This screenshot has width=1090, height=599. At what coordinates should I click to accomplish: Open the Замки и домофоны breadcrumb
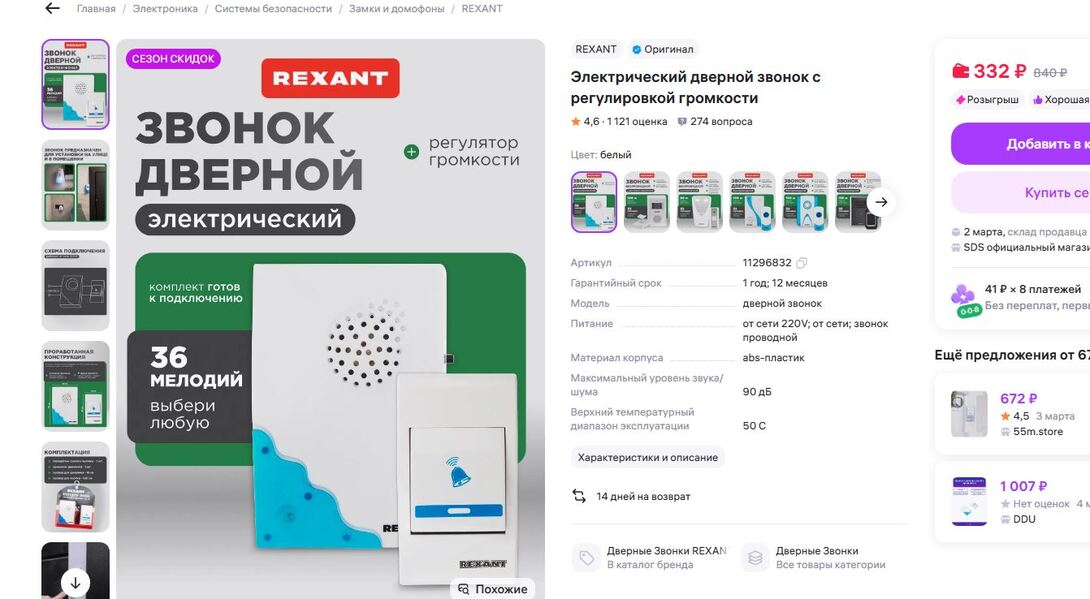pos(396,9)
